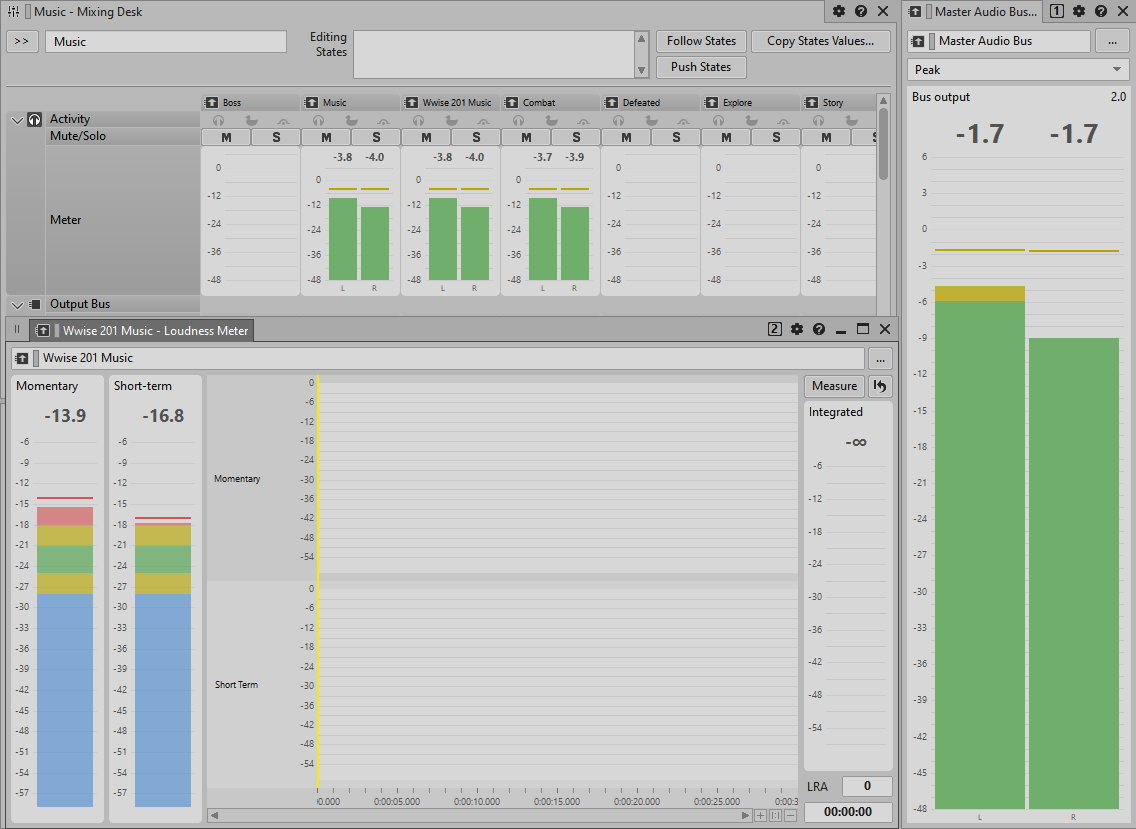The image size is (1136, 829).
Task: Solo the Combat bus strip
Action: click(x=576, y=137)
